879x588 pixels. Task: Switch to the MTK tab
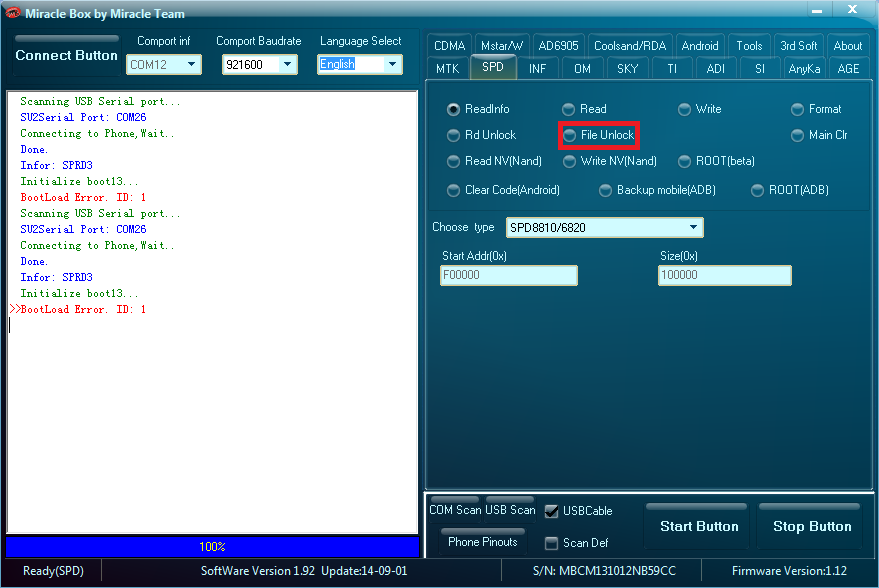point(447,69)
